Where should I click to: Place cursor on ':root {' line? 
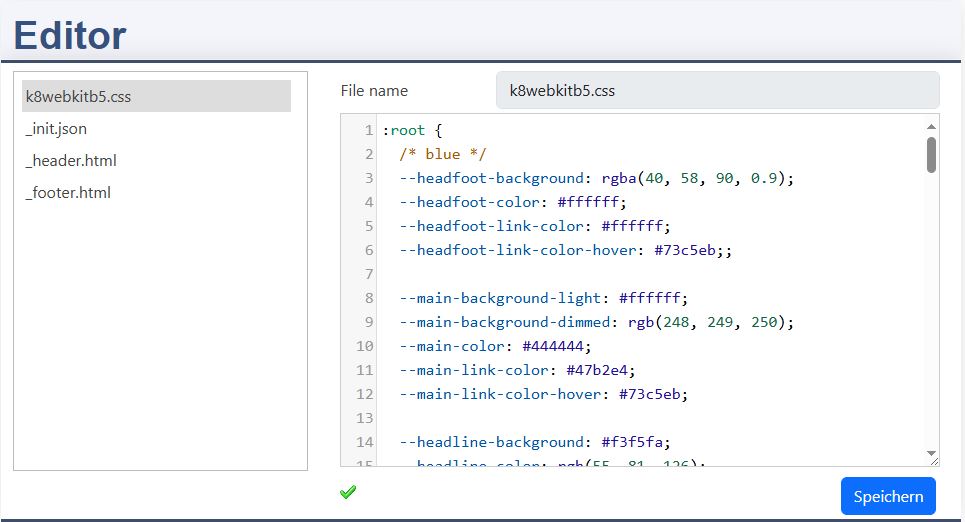pos(412,130)
